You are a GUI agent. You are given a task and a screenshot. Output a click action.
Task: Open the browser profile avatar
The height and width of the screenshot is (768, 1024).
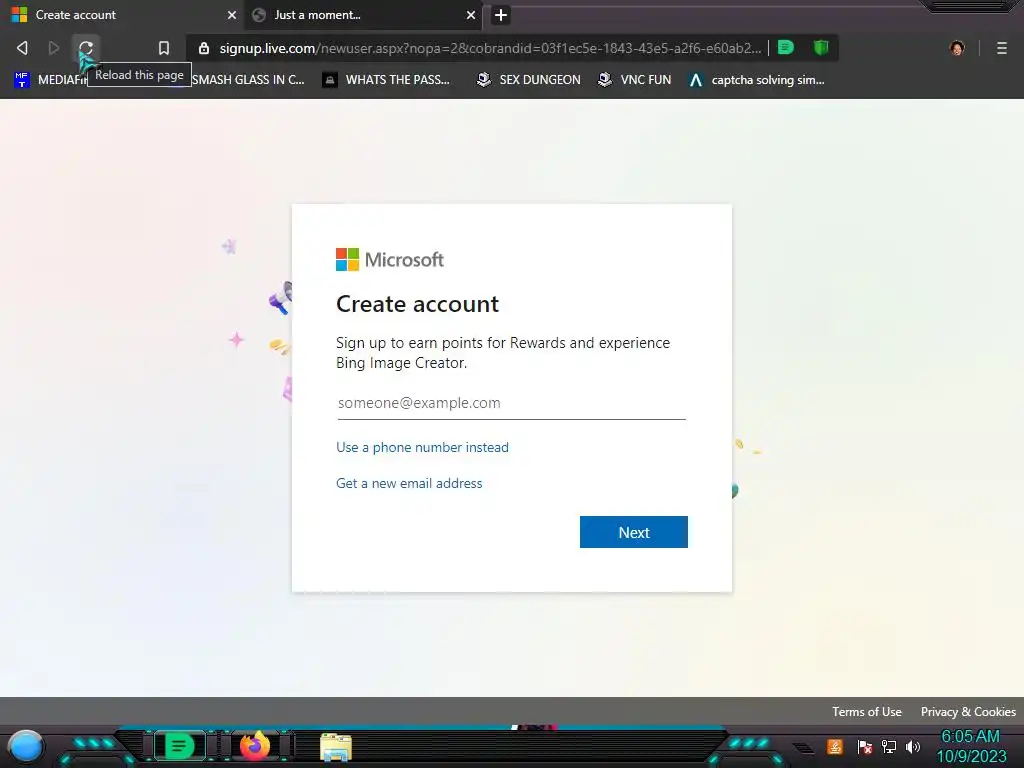[957, 48]
